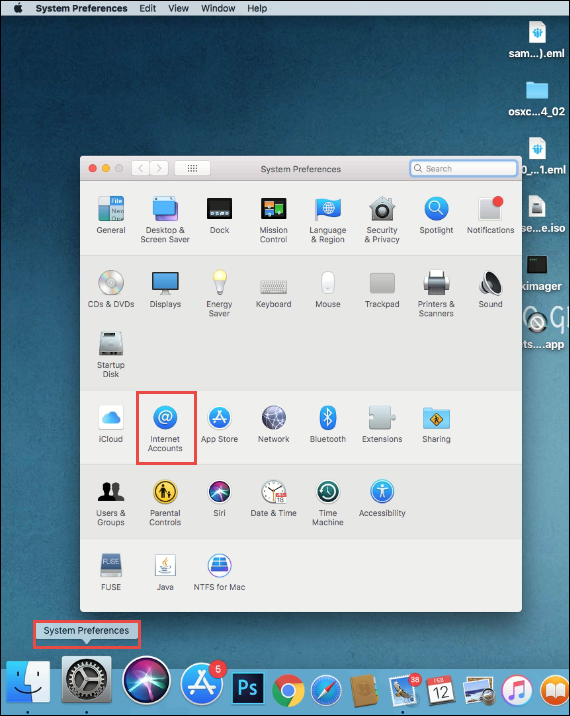Viewport: 570px width, 716px height.
Task: Open the View menu
Action: [178, 8]
